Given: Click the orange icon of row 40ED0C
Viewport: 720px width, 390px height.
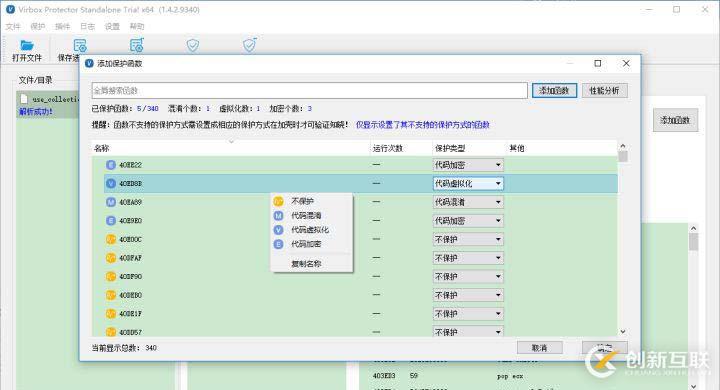Looking at the screenshot, I should click(111, 239).
